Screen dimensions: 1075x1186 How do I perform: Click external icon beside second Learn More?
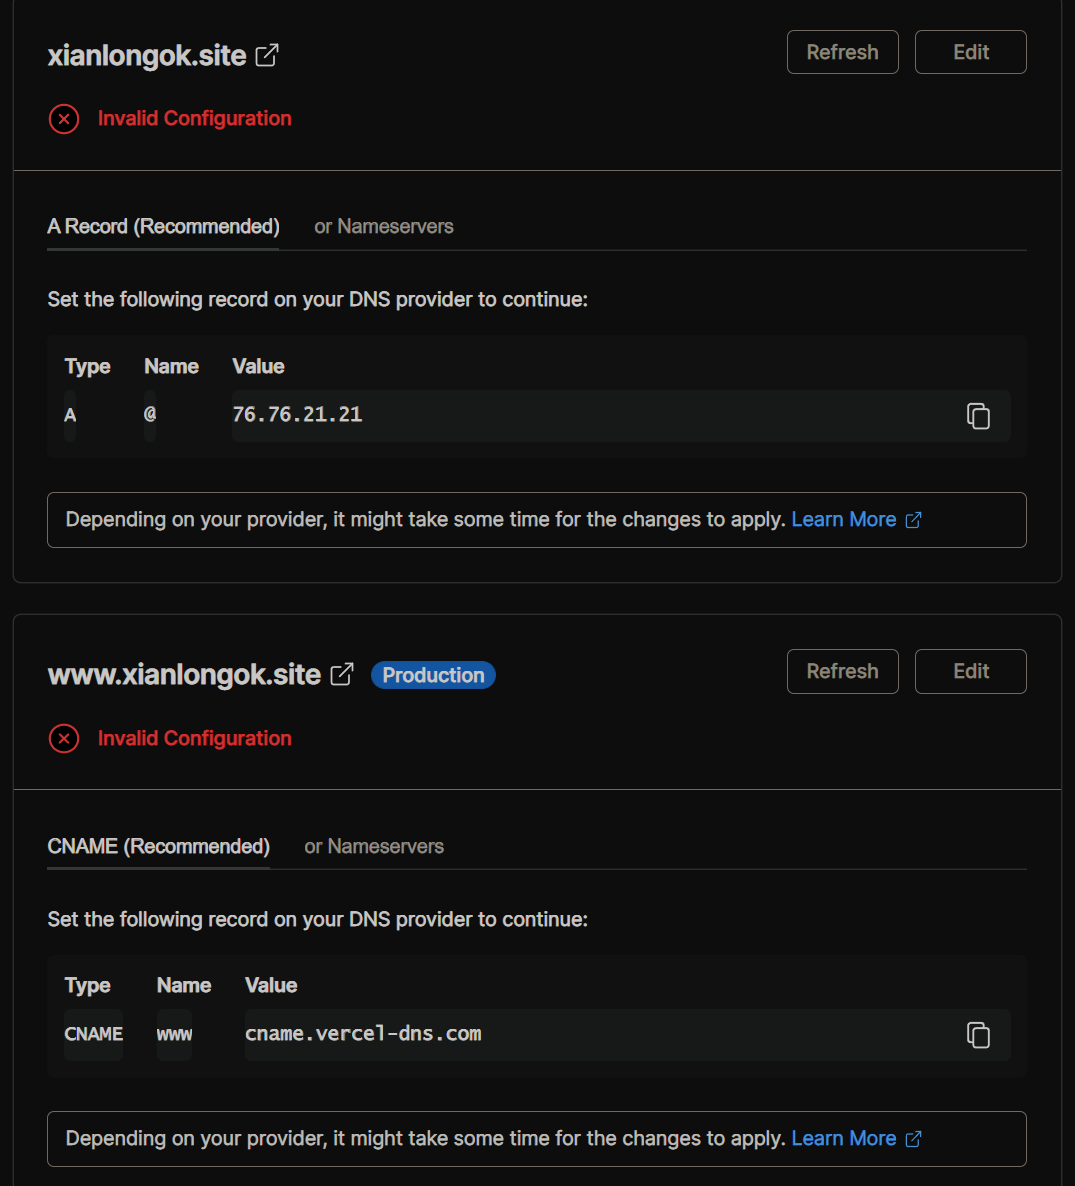[x=913, y=1138]
